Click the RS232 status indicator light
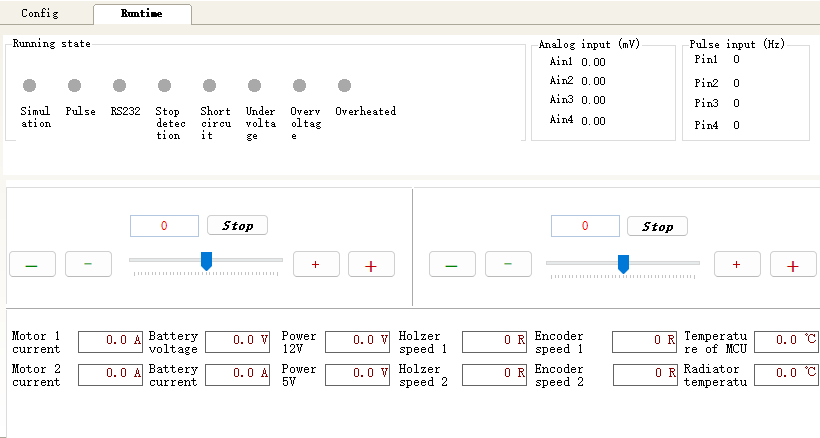The height and width of the screenshot is (438, 820). (120, 86)
